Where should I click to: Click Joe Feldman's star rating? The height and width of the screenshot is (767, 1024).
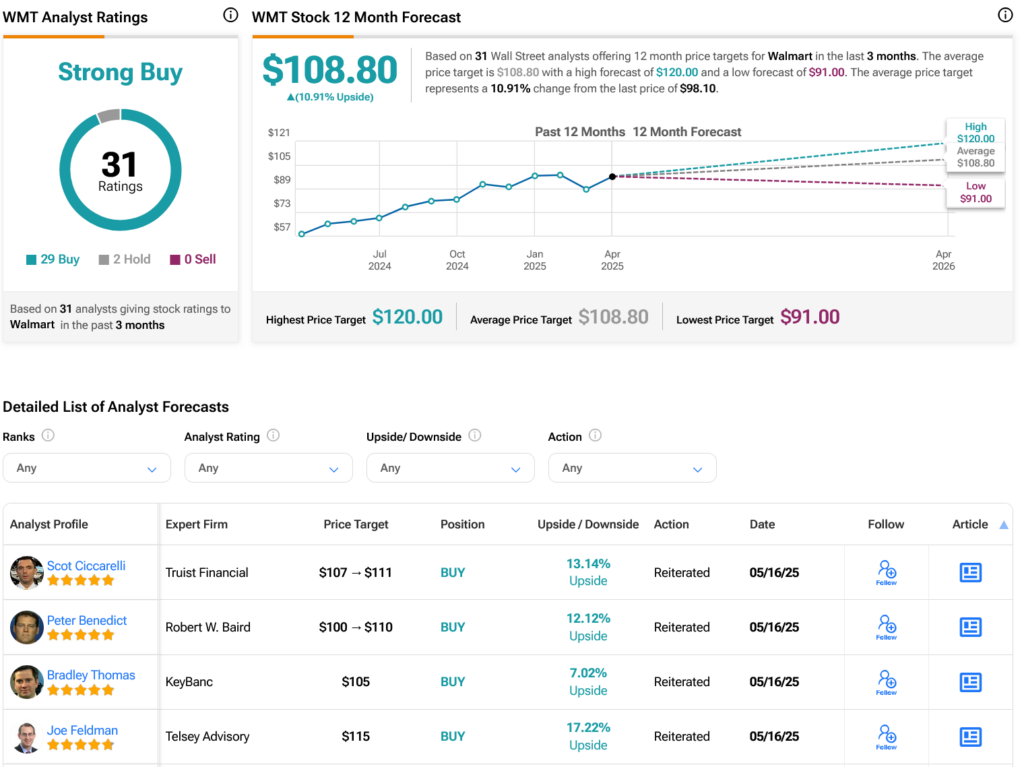tap(81, 745)
